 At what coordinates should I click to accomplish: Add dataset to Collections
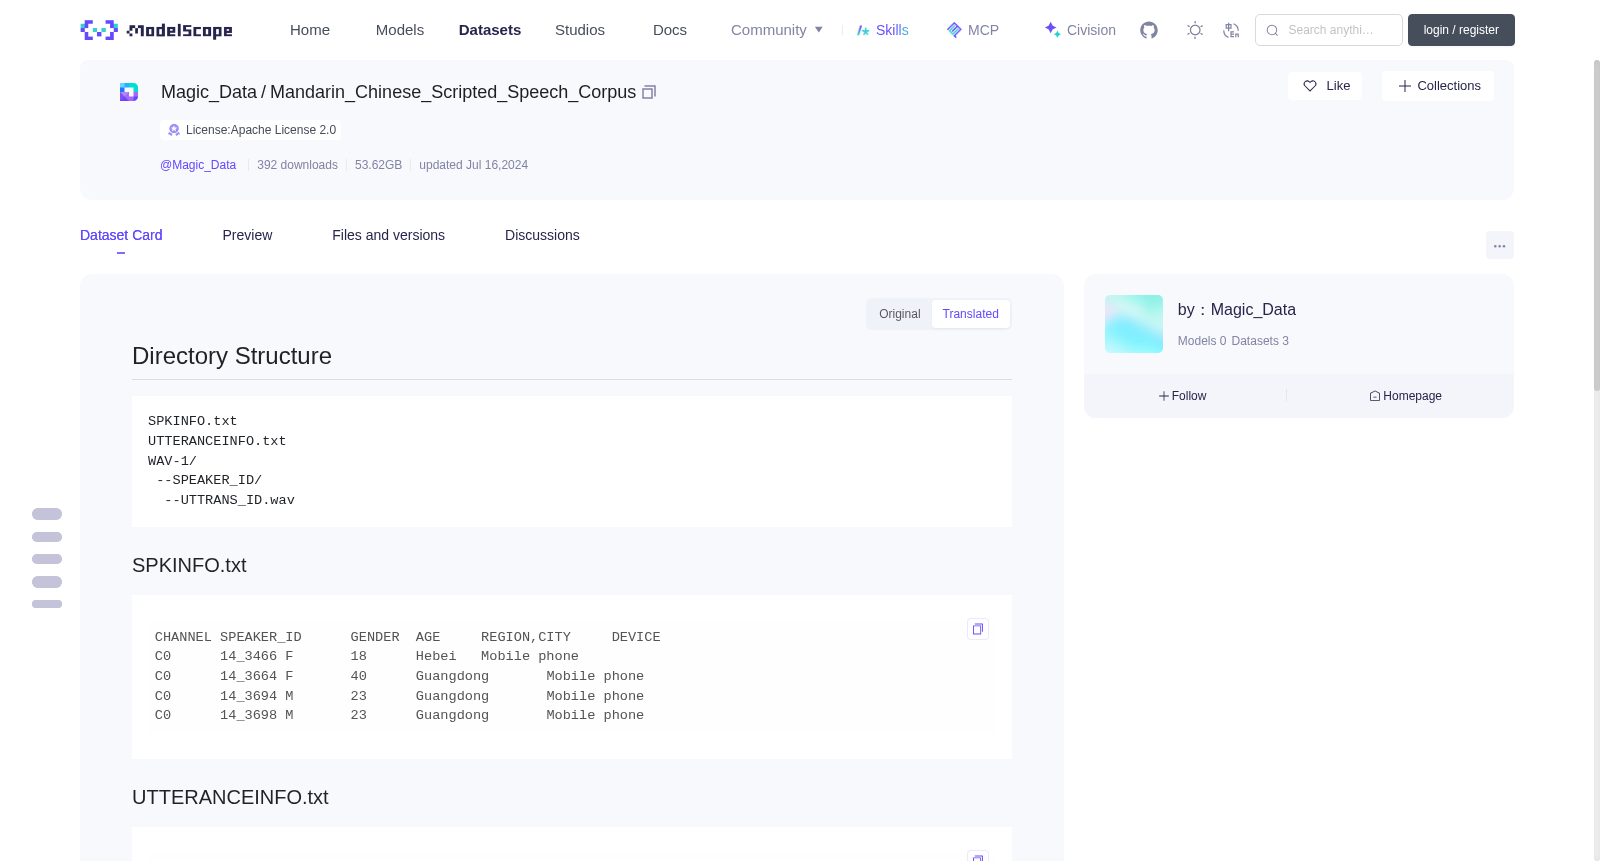pos(1438,86)
